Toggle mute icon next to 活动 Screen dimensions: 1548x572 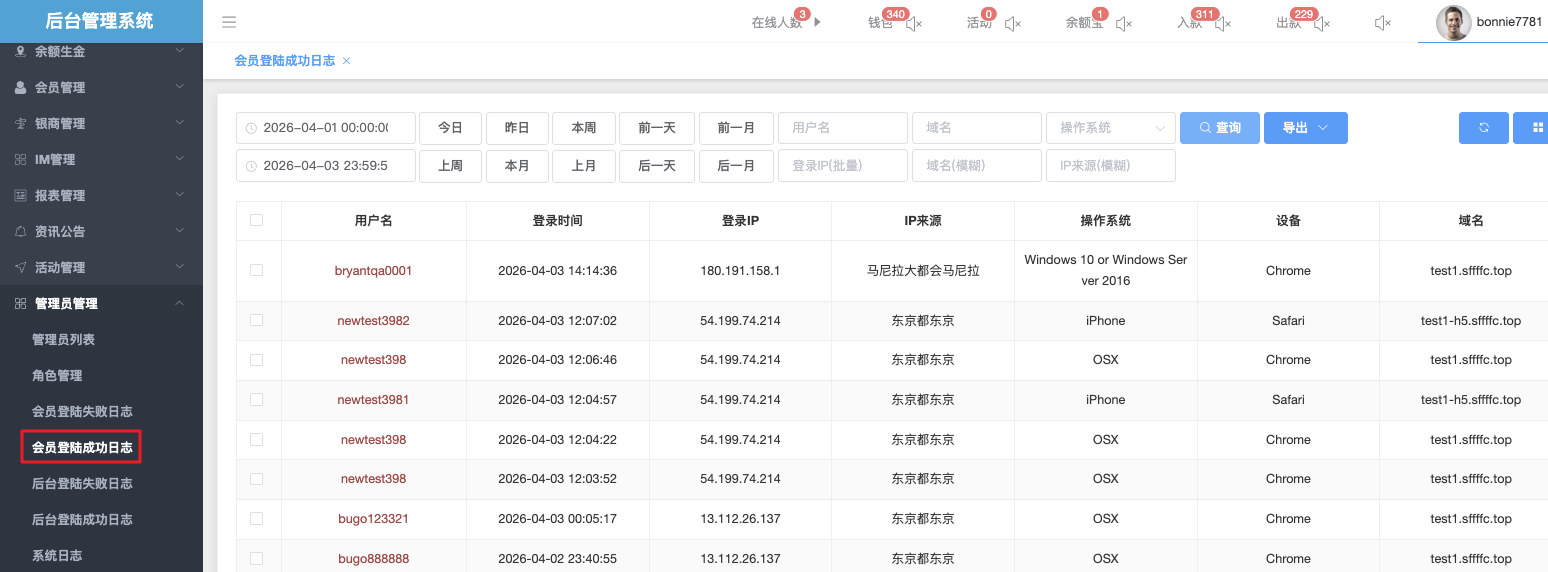tap(1013, 23)
